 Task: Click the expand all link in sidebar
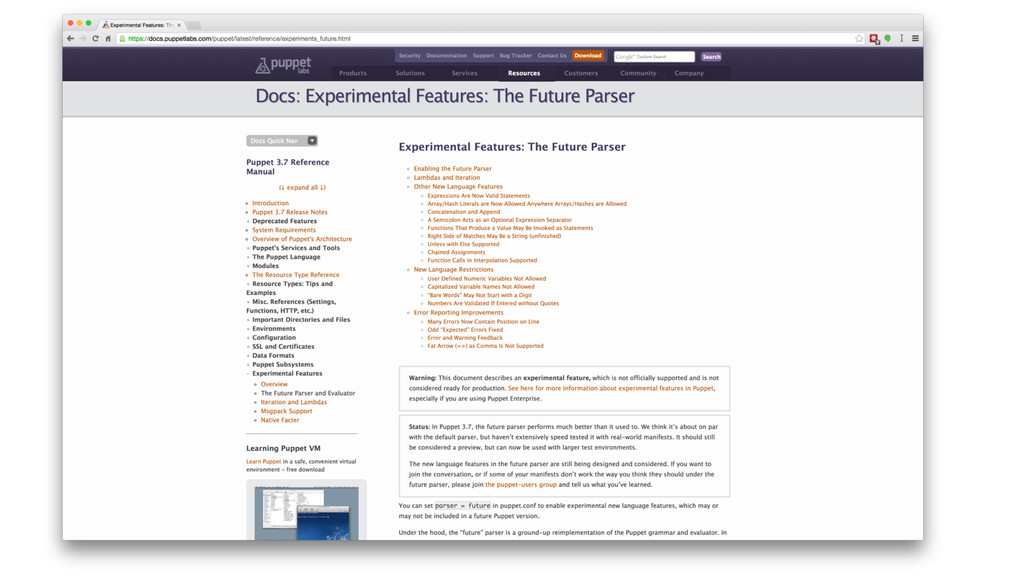pos(302,187)
